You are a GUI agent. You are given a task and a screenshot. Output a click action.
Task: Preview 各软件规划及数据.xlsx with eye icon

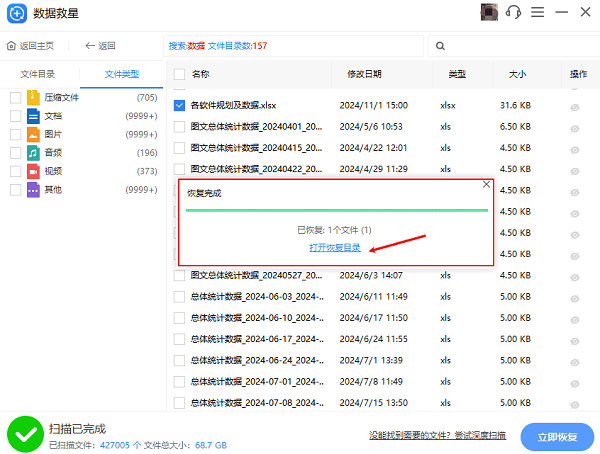click(575, 108)
